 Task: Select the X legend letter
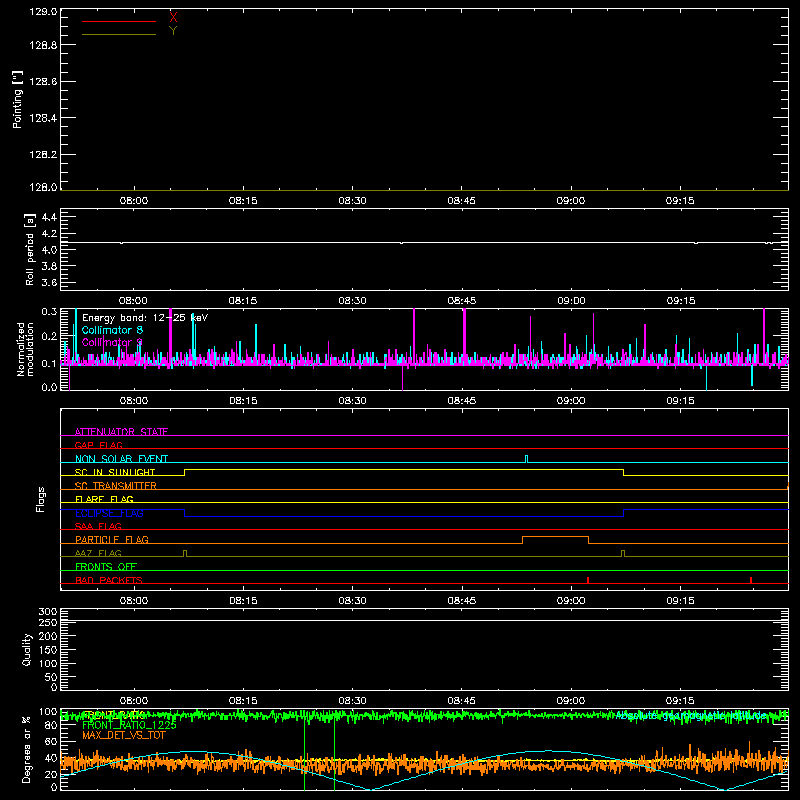tap(173, 18)
